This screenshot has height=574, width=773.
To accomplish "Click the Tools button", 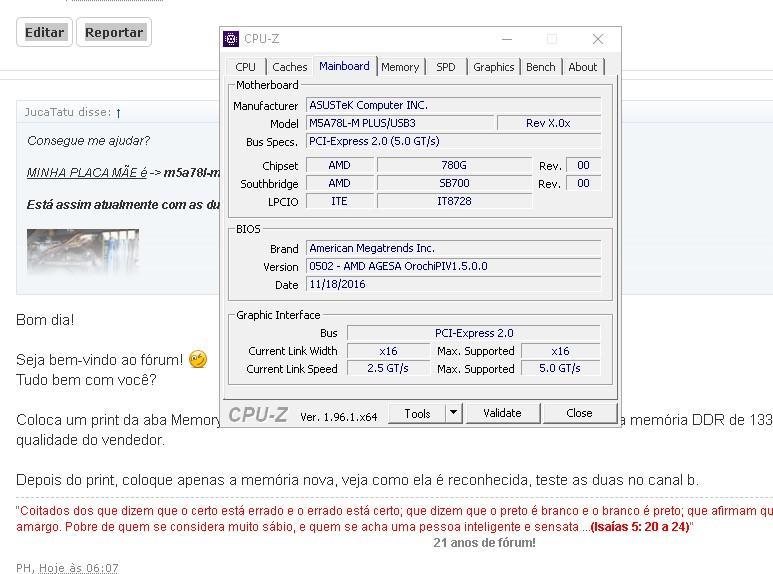I will point(417,413).
